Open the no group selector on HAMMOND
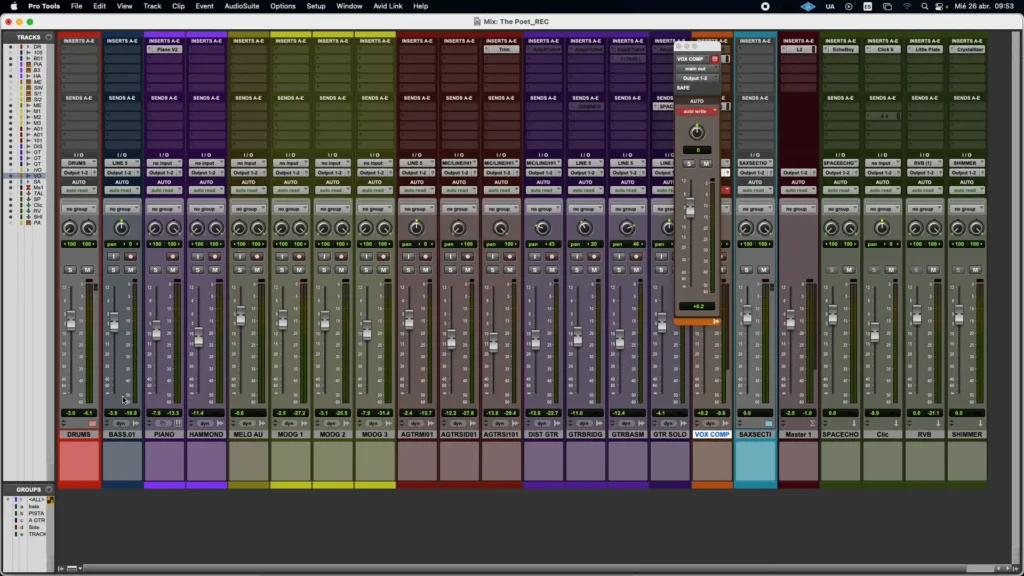The image size is (1024, 576). 206,209
